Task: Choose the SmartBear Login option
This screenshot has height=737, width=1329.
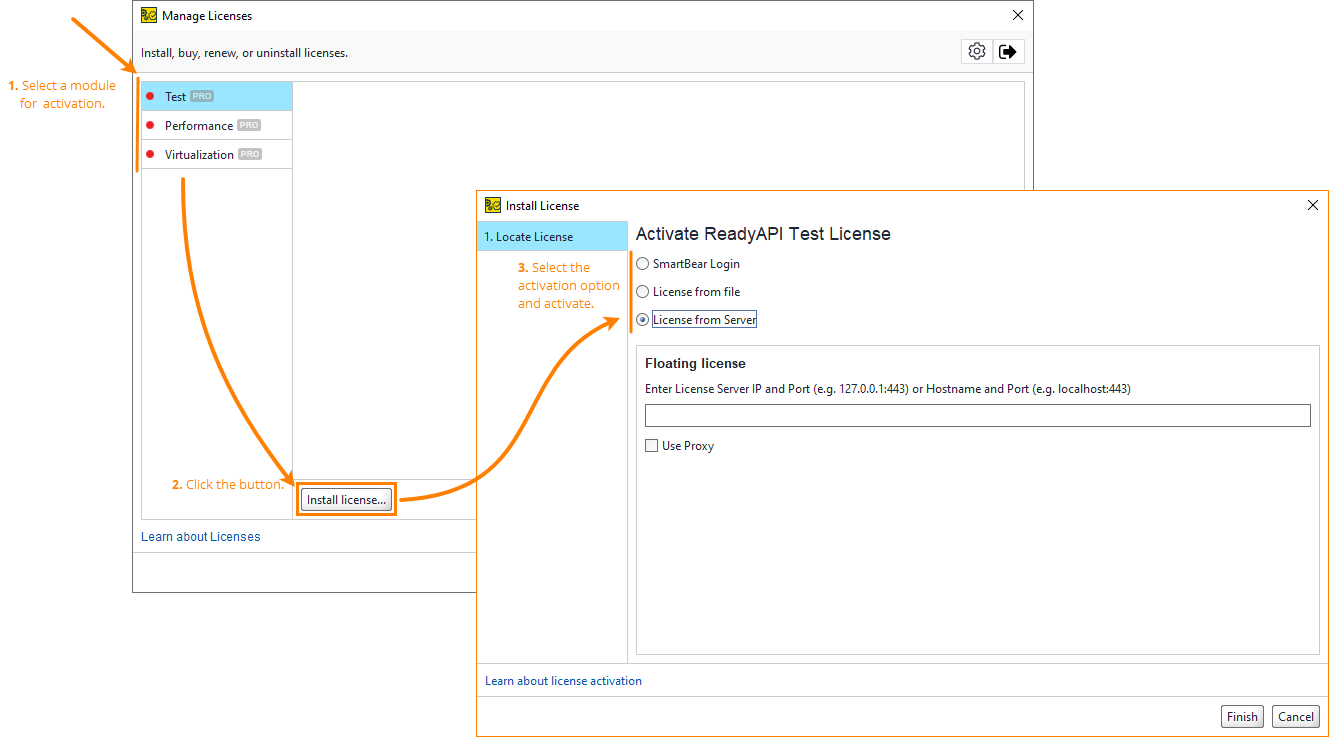Action: click(689, 264)
